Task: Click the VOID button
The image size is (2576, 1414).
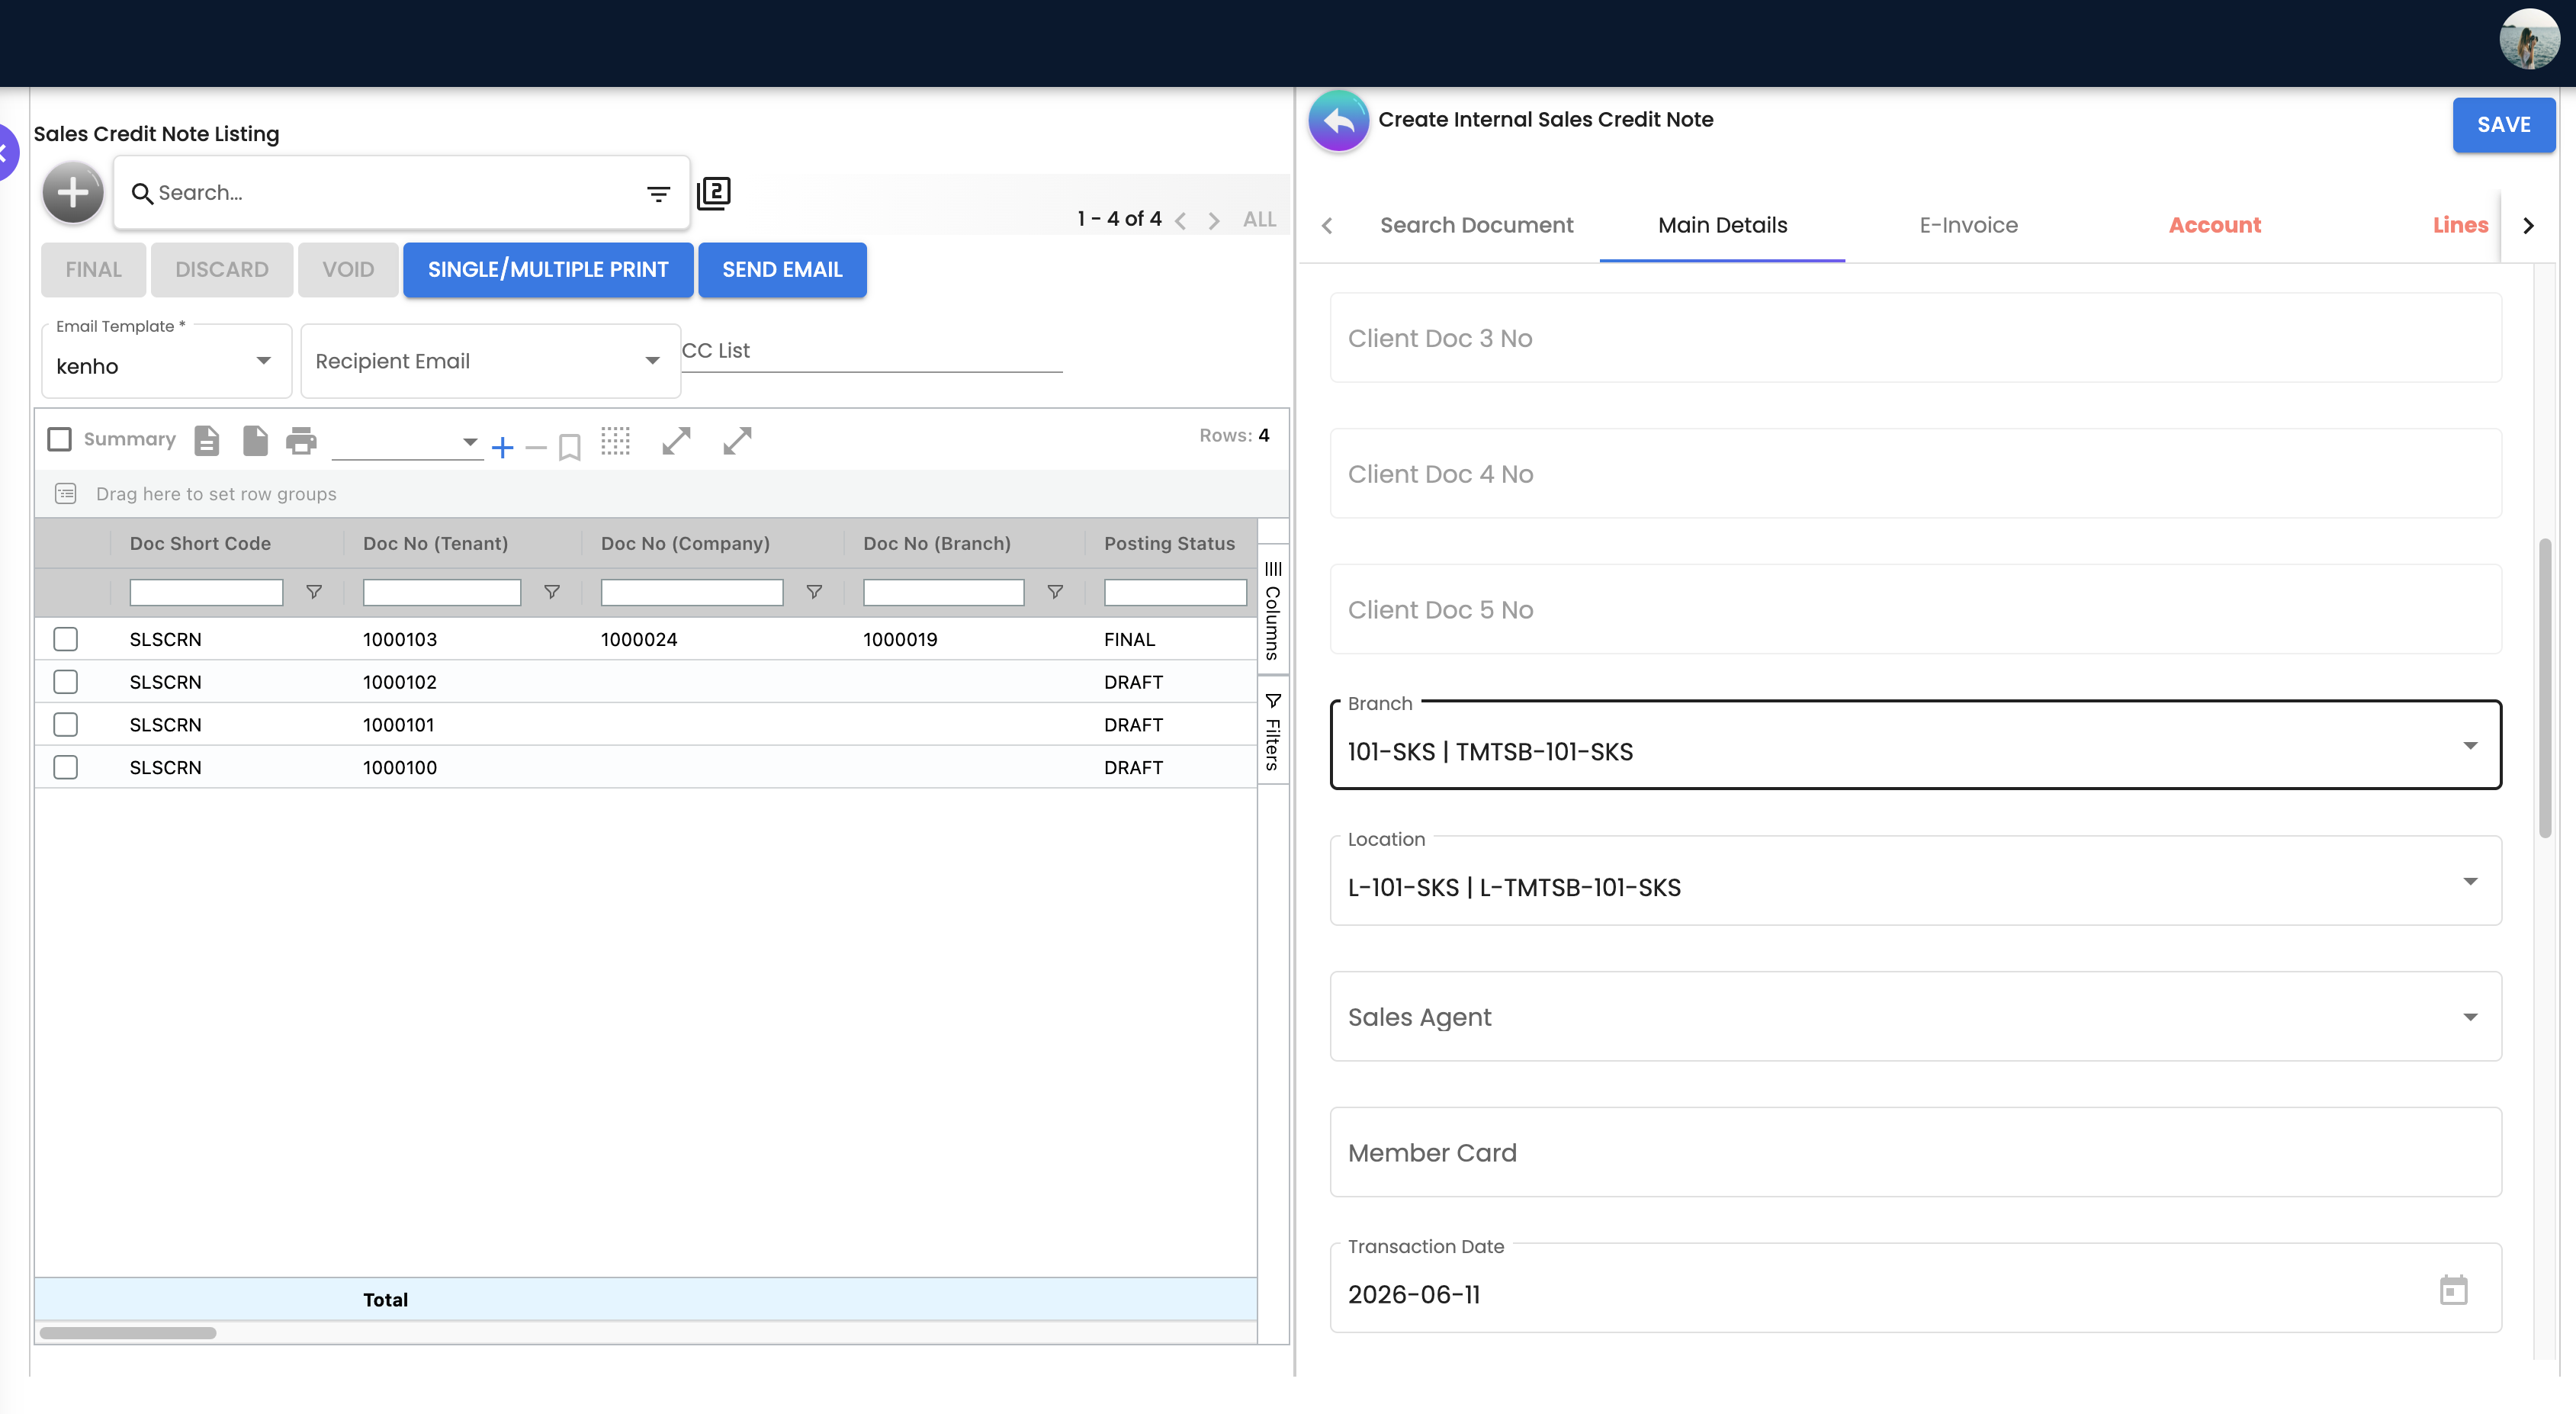Action: point(348,270)
